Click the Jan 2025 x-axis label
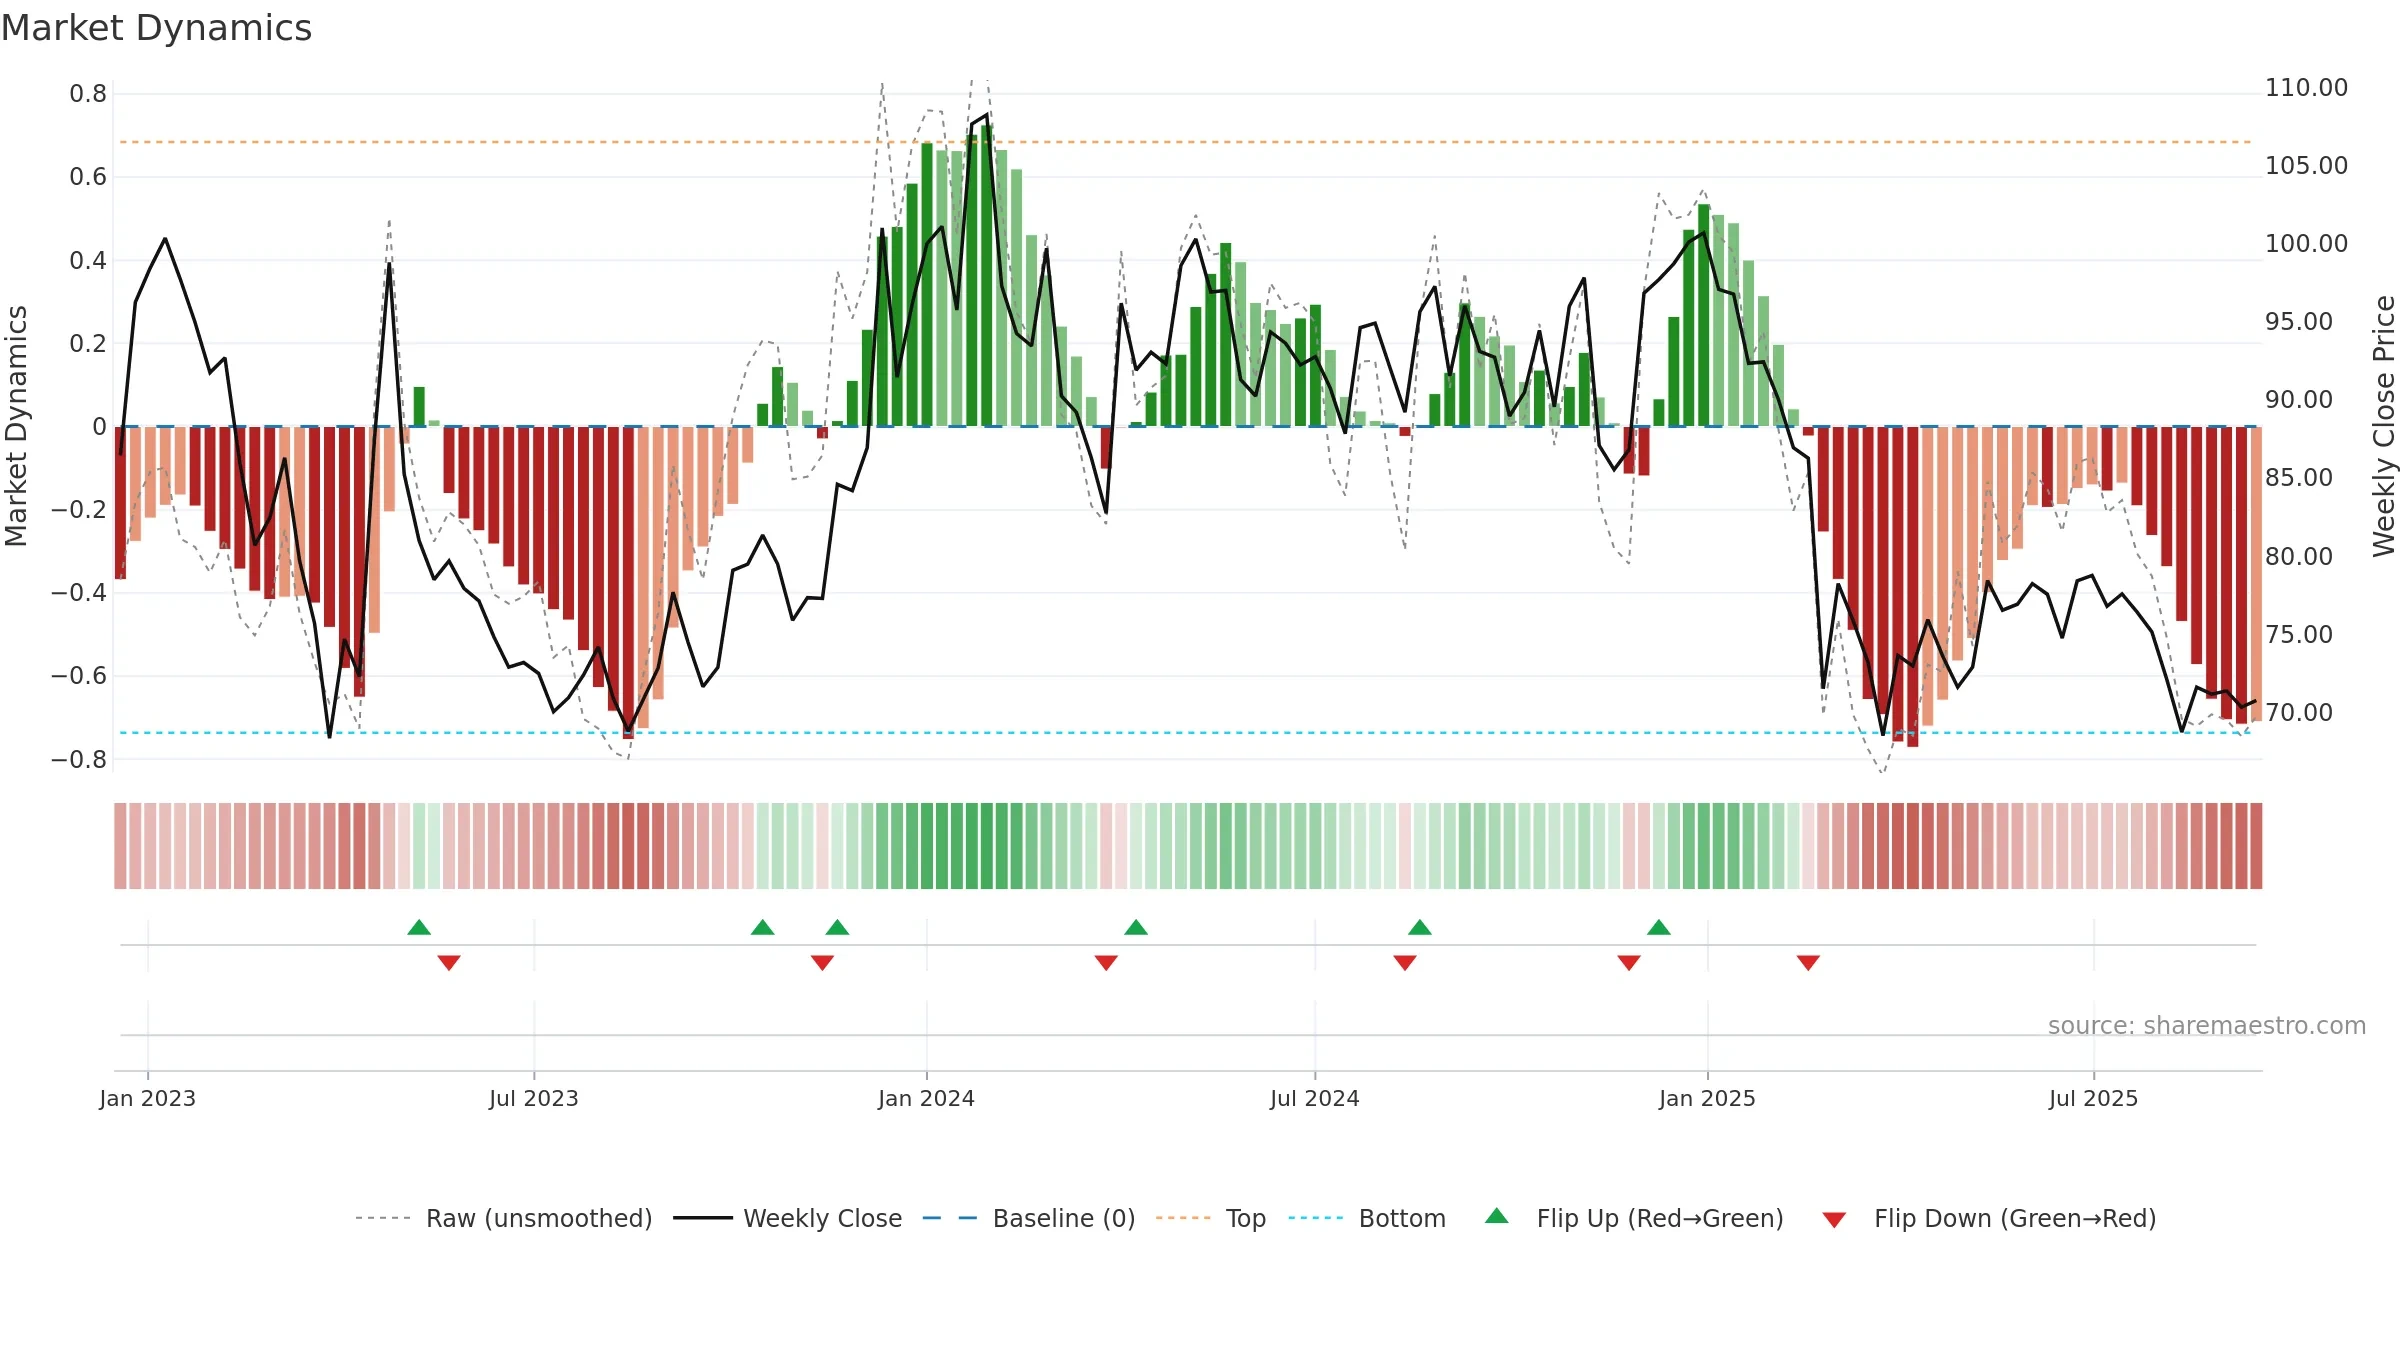 [1708, 1098]
